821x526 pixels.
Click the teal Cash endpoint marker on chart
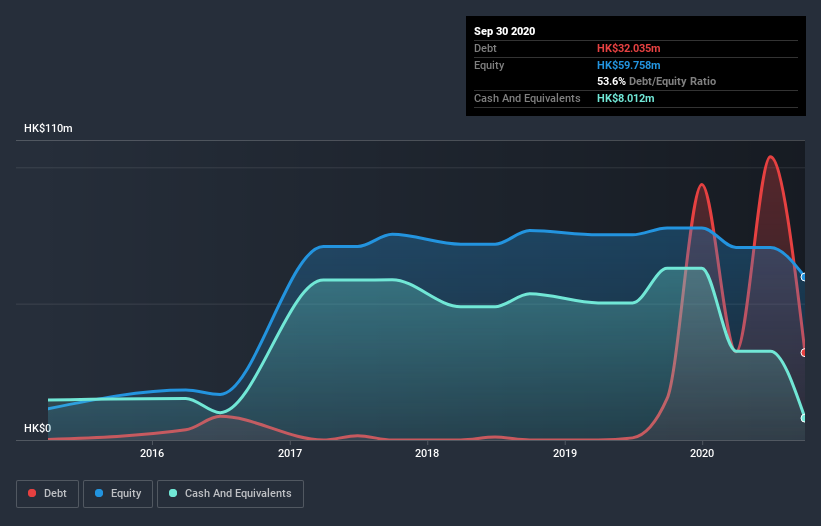[x=804, y=418]
